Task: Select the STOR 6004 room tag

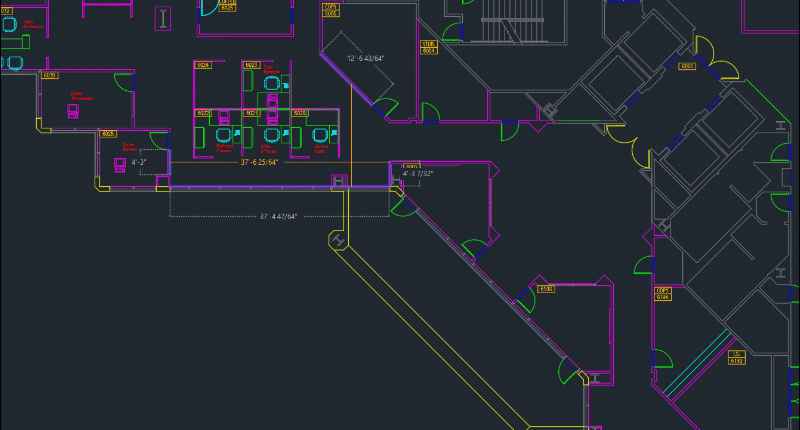Action: 428,47
